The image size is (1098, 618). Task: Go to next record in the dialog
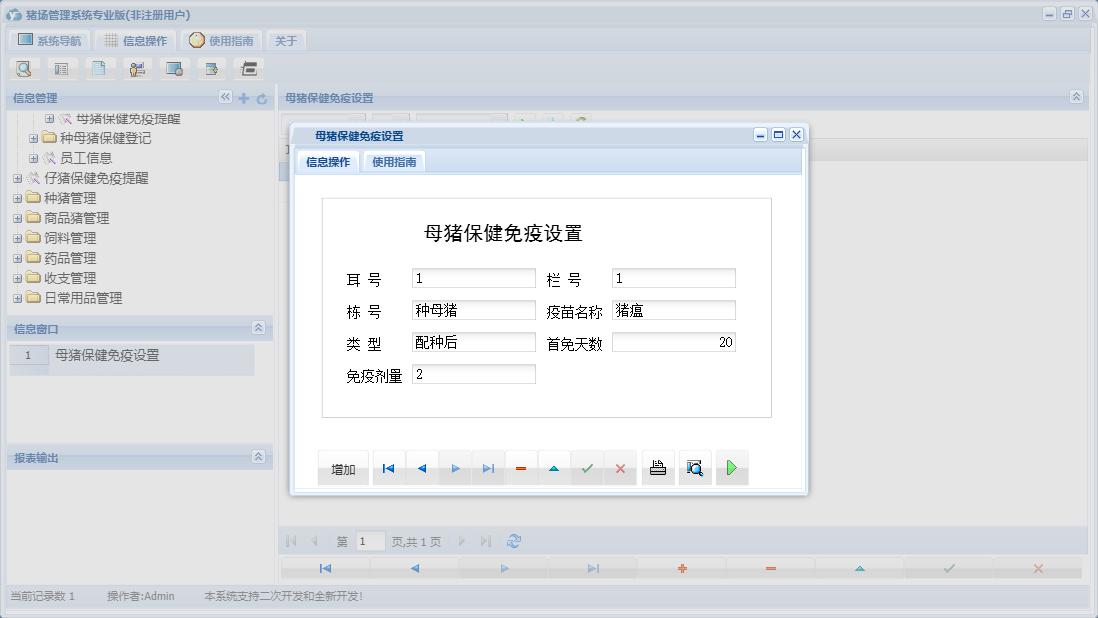coord(455,468)
